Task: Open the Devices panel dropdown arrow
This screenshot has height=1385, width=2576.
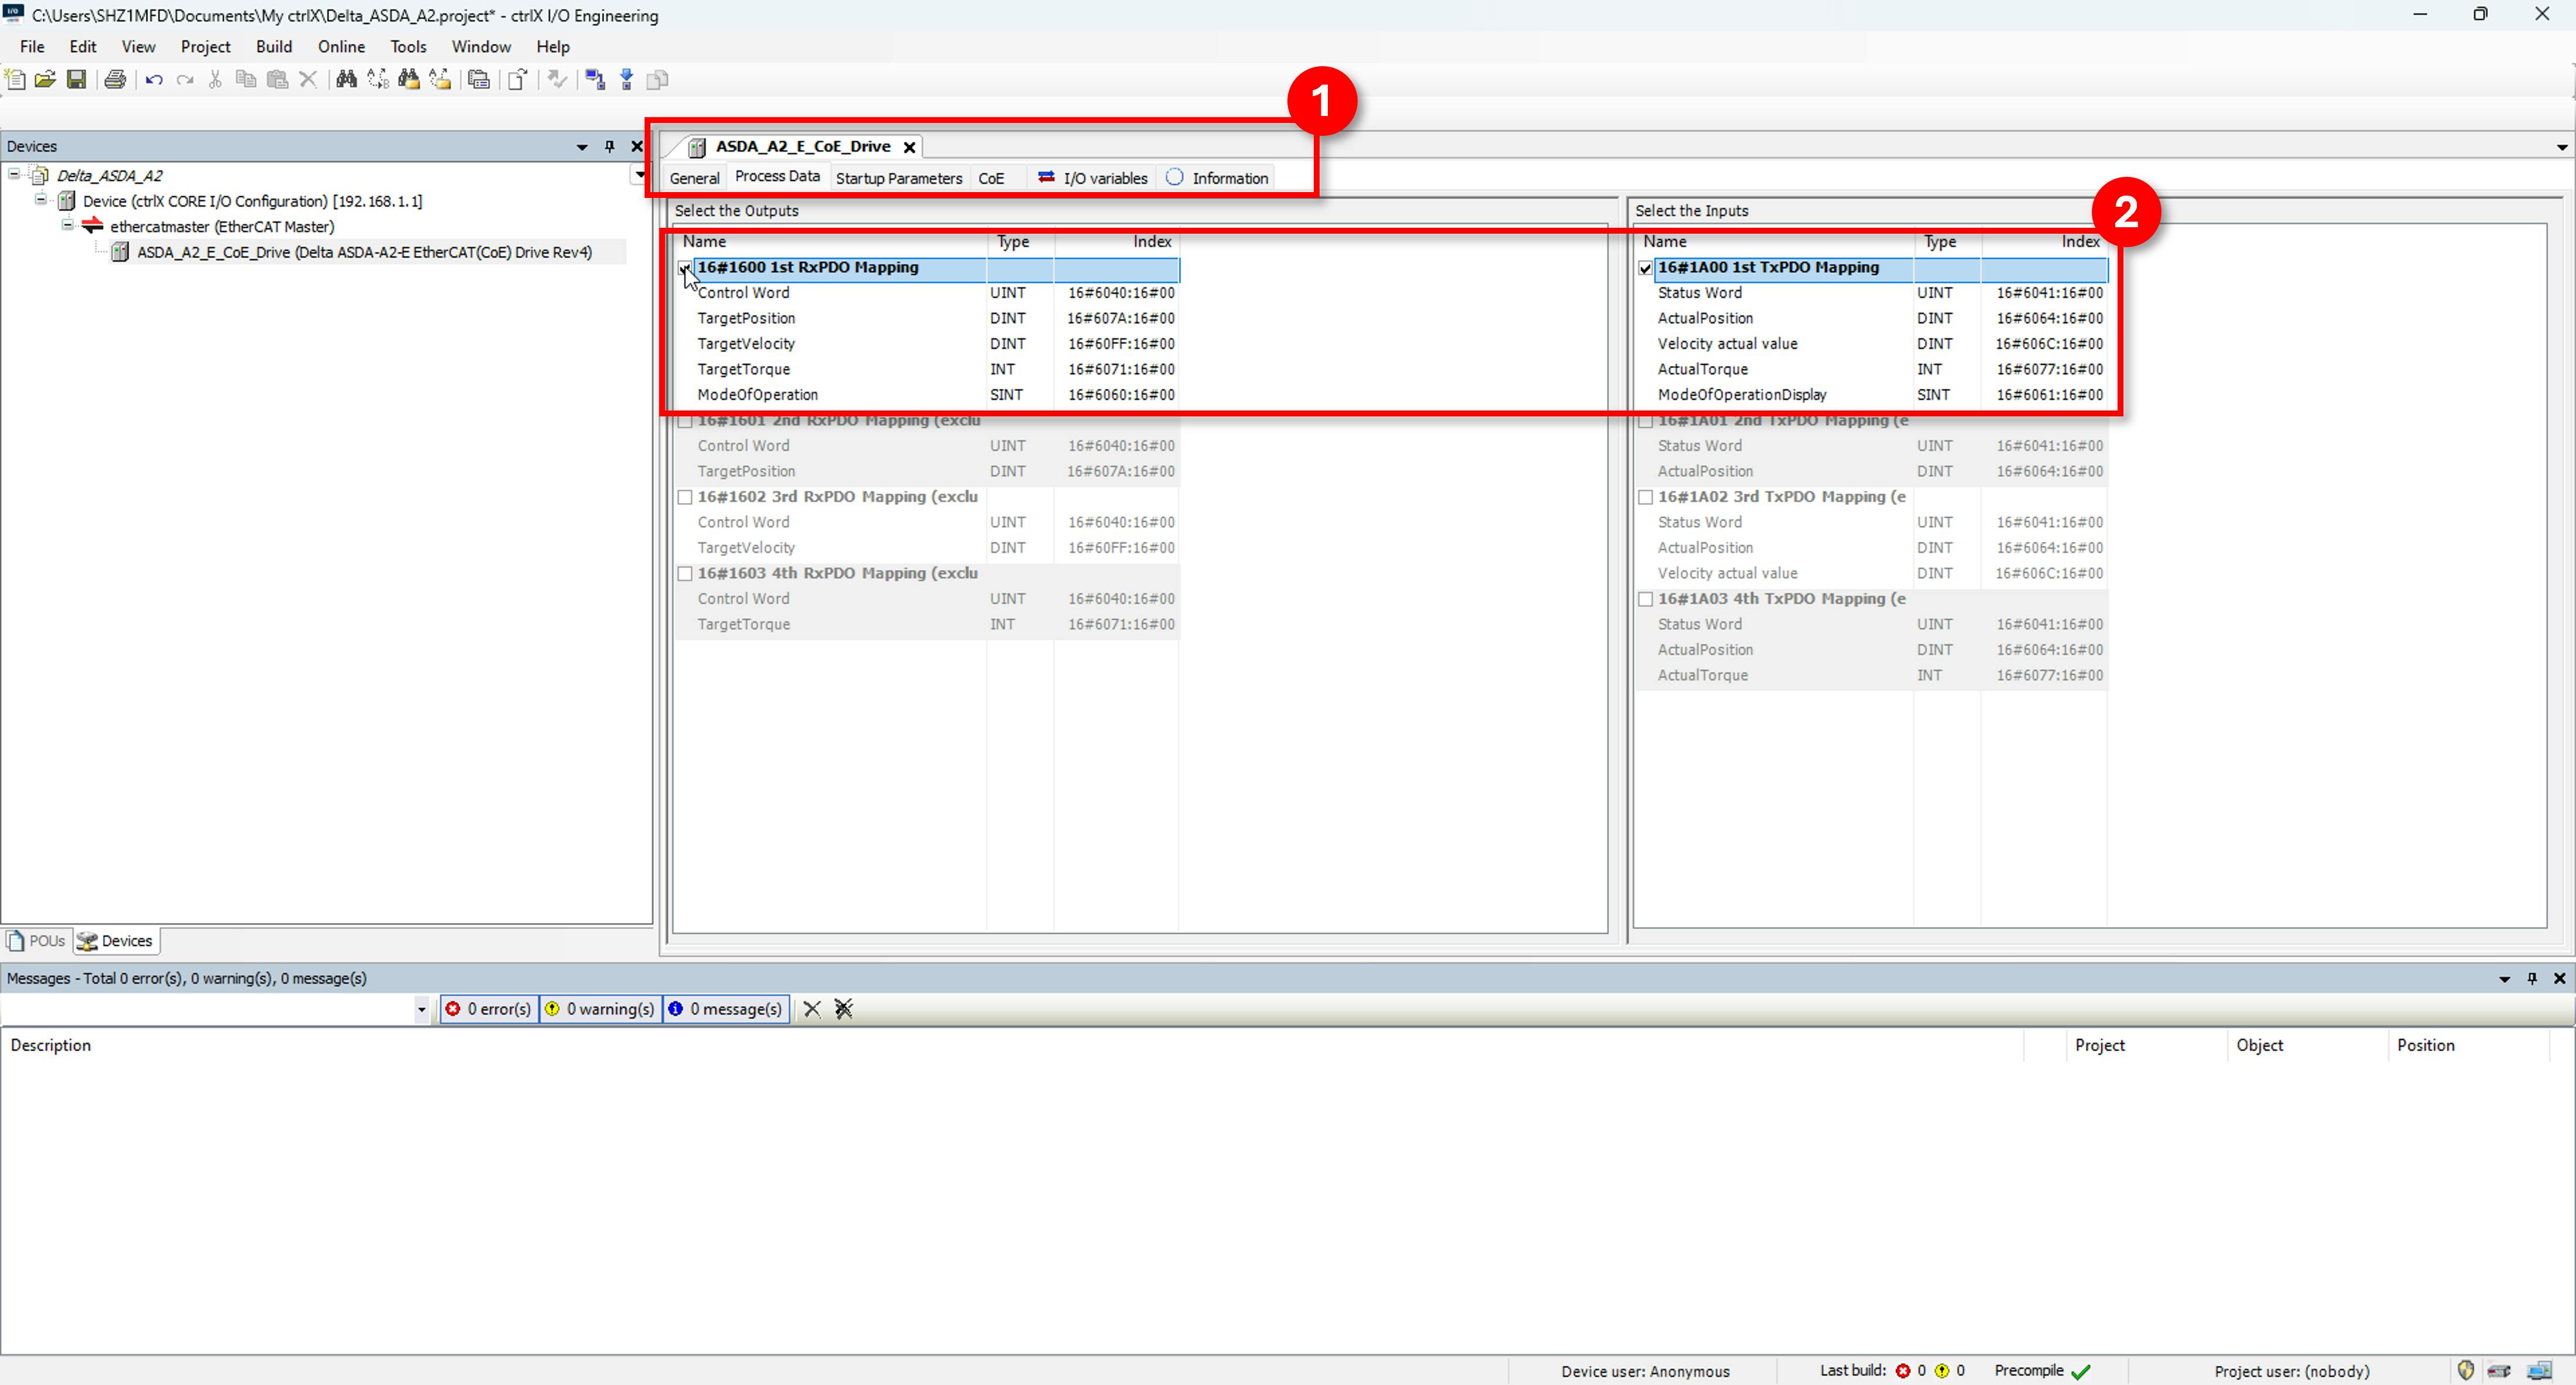Action: coord(582,147)
